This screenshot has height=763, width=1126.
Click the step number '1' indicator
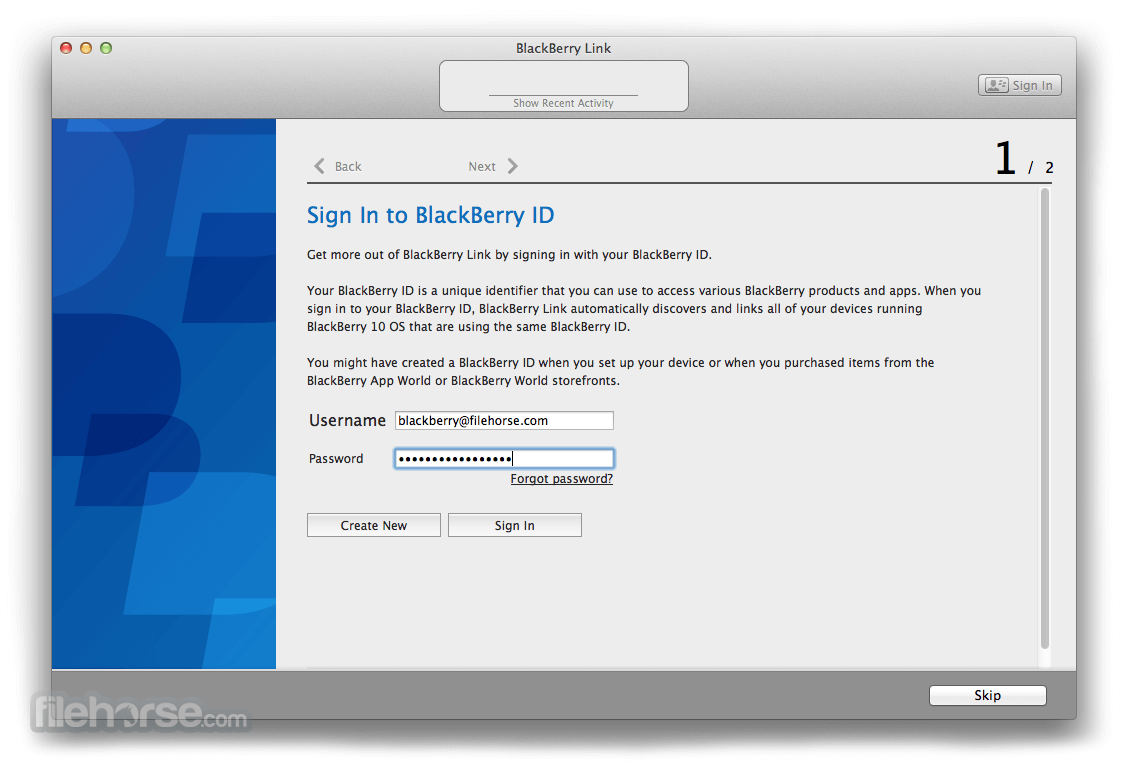tap(1005, 158)
